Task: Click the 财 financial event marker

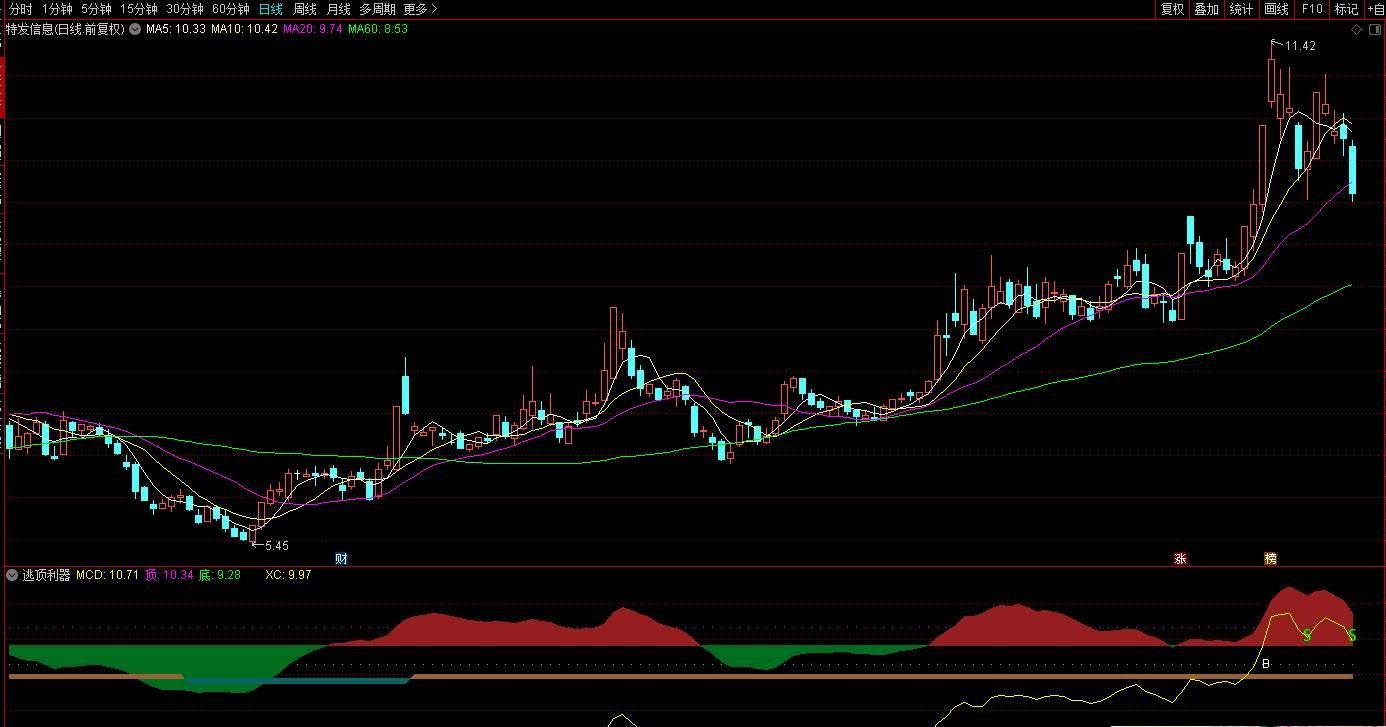Action: coord(342,558)
